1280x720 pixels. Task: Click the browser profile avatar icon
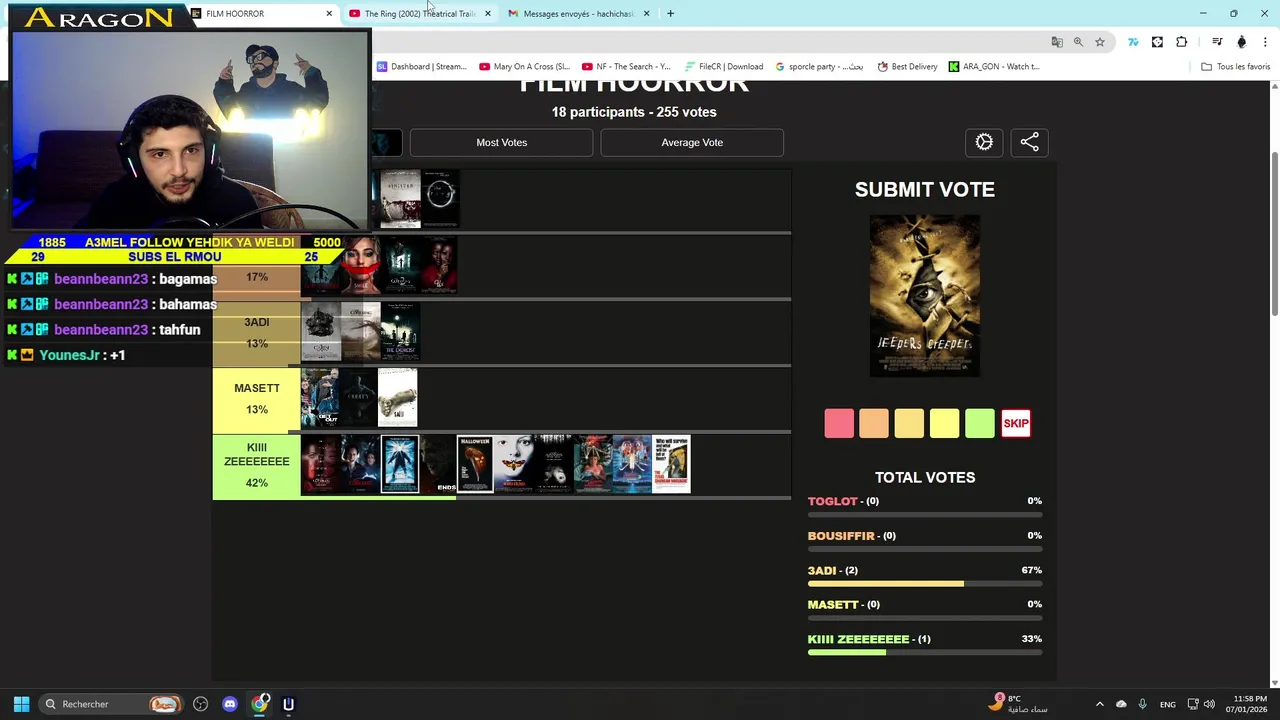click(1242, 42)
